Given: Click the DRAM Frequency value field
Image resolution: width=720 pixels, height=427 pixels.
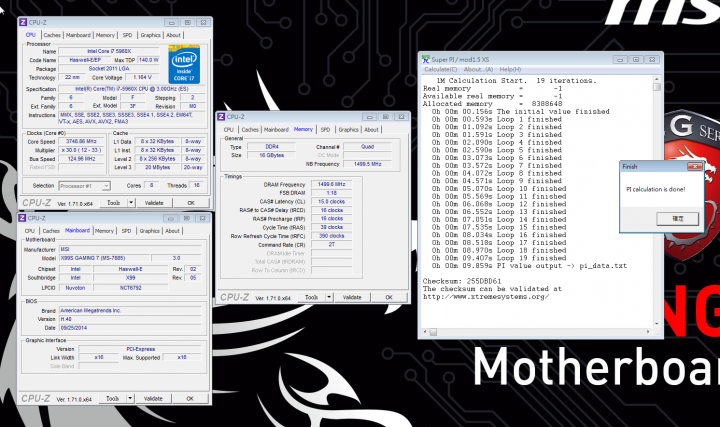Looking at the screenshot, I should pyautogui.click(x=332, y=184).
